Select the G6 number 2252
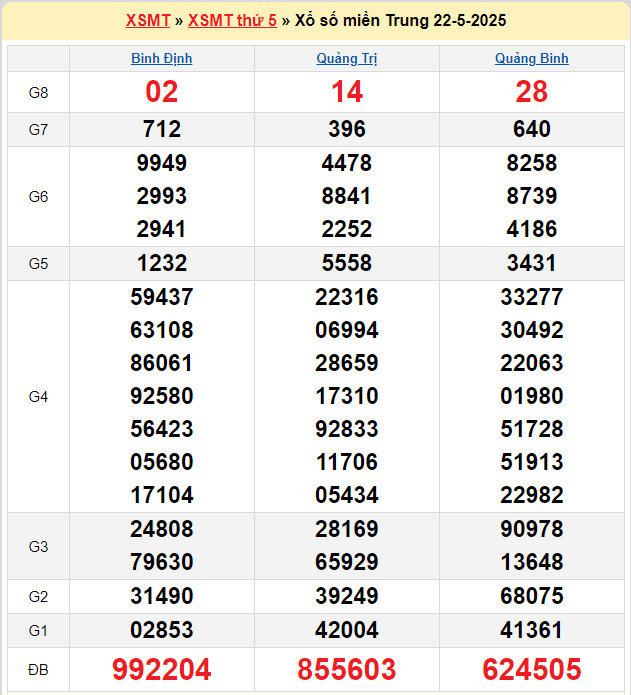The height and width of the screenshot is (695, 631). (347, 229)
